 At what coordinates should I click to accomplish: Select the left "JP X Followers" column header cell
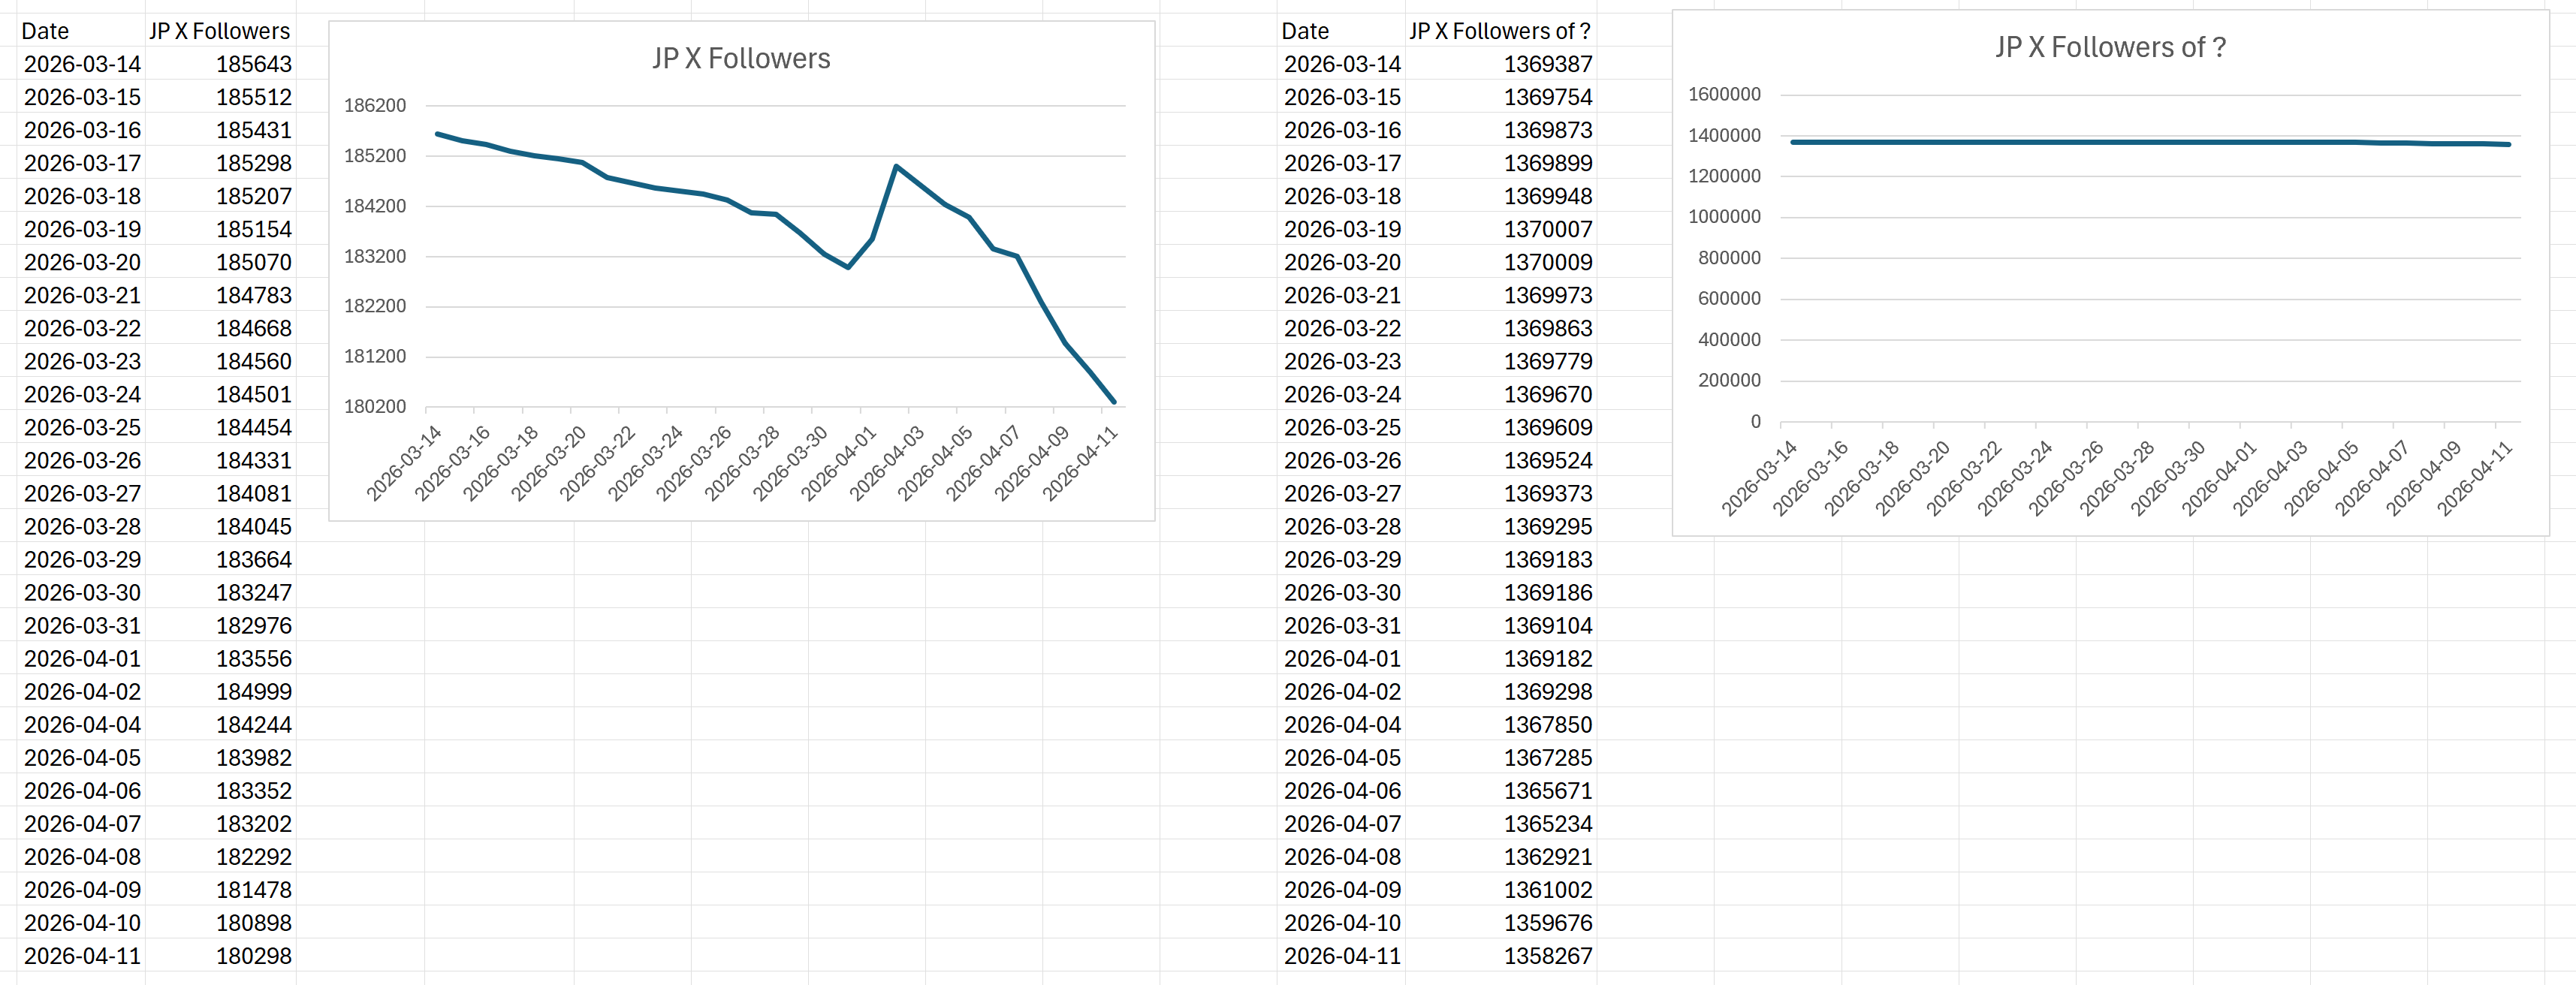tap(220, 31)
